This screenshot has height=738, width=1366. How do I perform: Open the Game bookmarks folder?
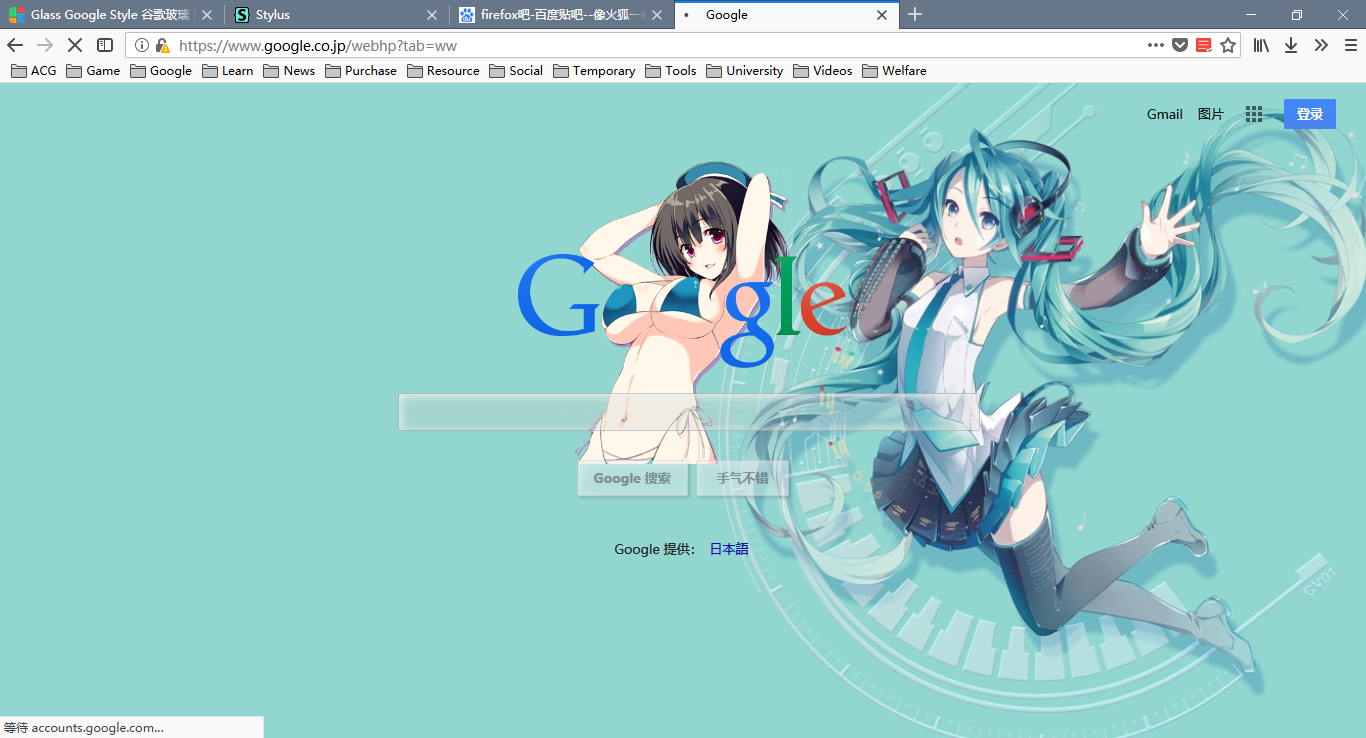click(x=93, y=71)
